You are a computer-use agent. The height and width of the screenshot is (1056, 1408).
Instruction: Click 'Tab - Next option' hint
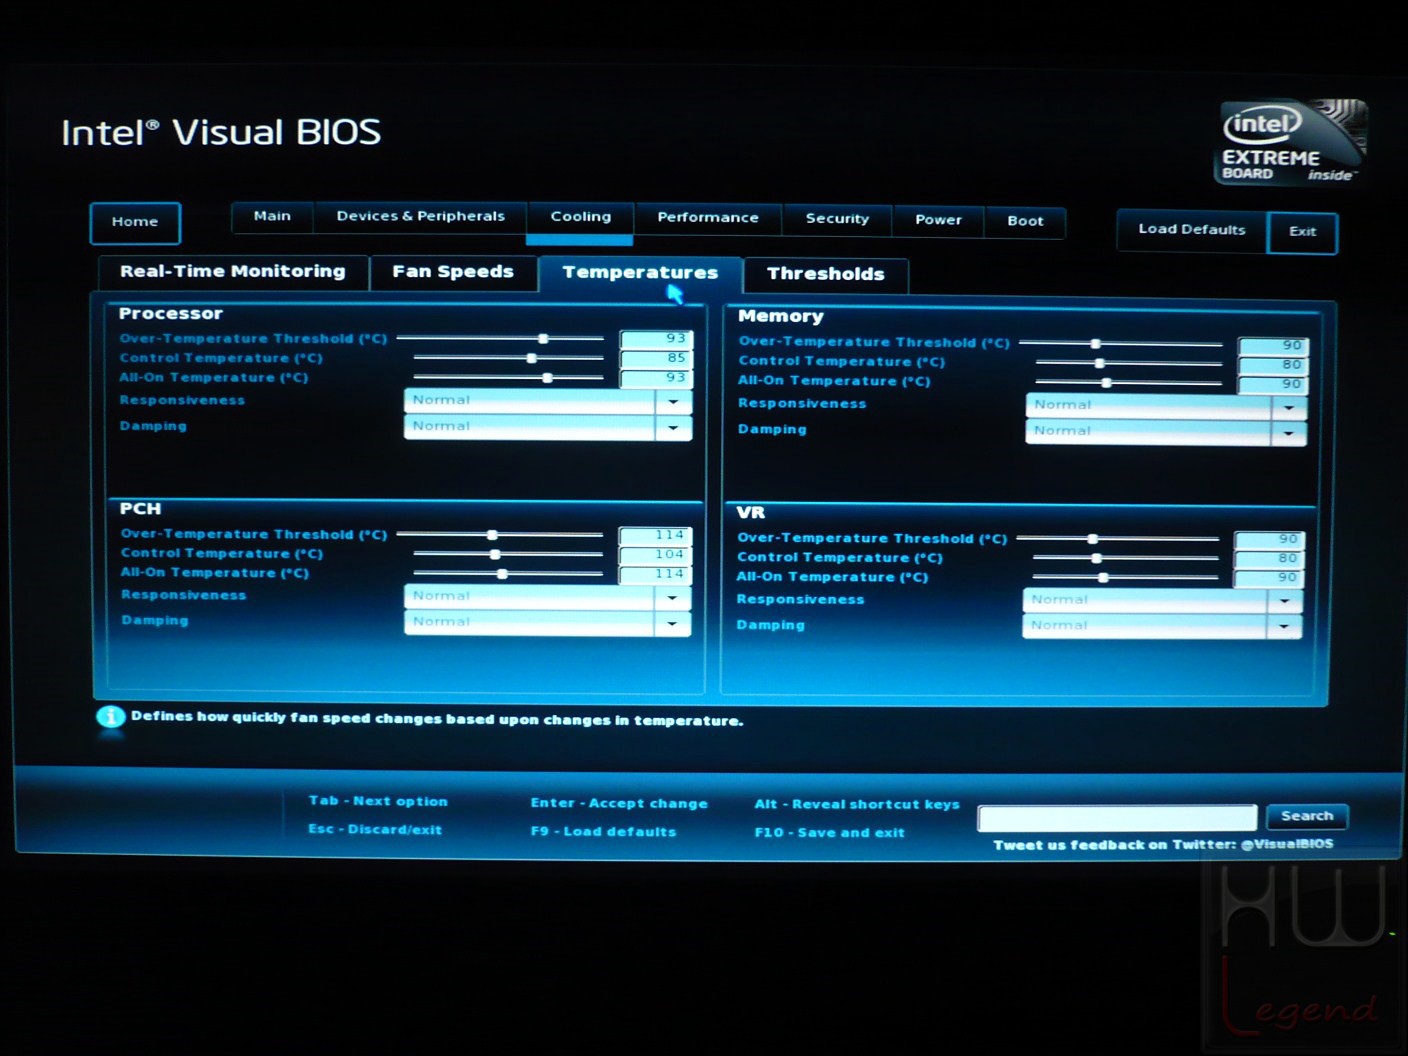pos(378,801)
